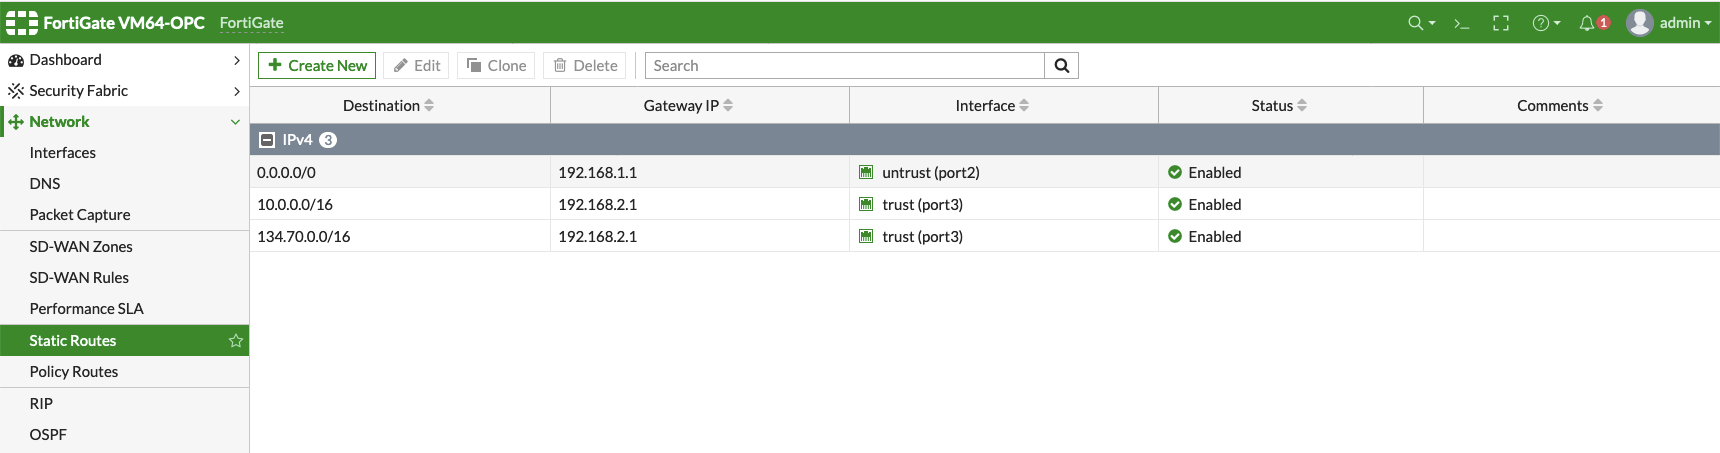Open the header search icon
1720x453 pixels.
point(1416,23)
